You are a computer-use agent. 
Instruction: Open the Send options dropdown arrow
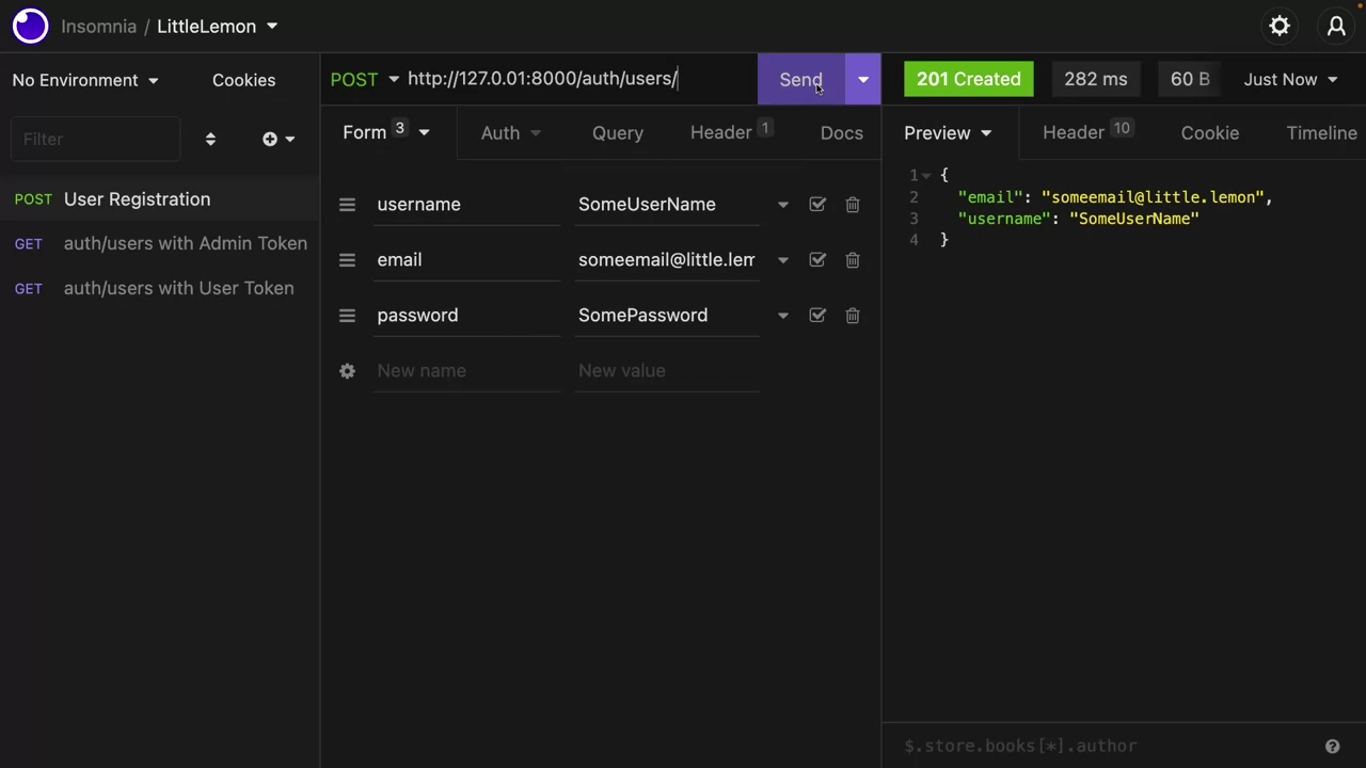point(863,79)
